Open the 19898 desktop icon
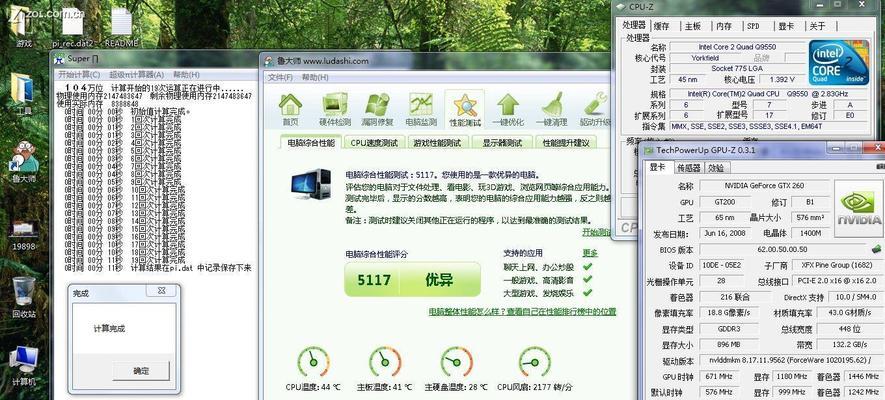885x400 pixels. (x=23, y=234)
